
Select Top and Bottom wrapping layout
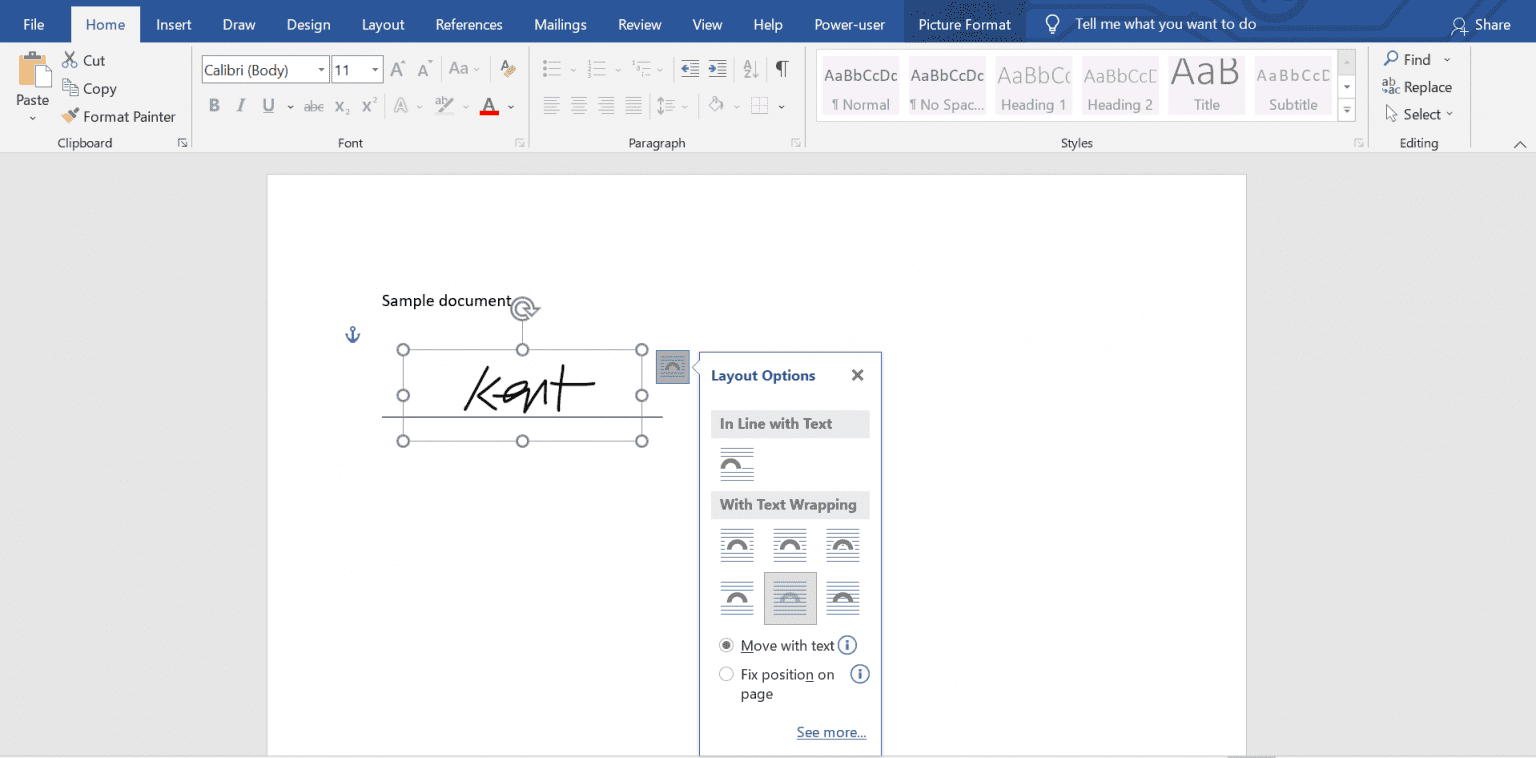point(737,598)
